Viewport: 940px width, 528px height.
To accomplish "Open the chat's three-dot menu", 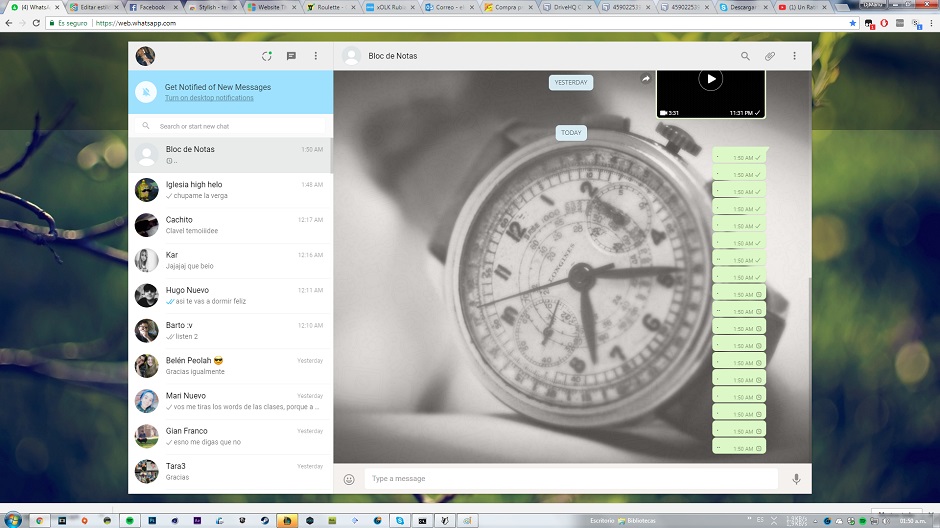I will 795,56.
